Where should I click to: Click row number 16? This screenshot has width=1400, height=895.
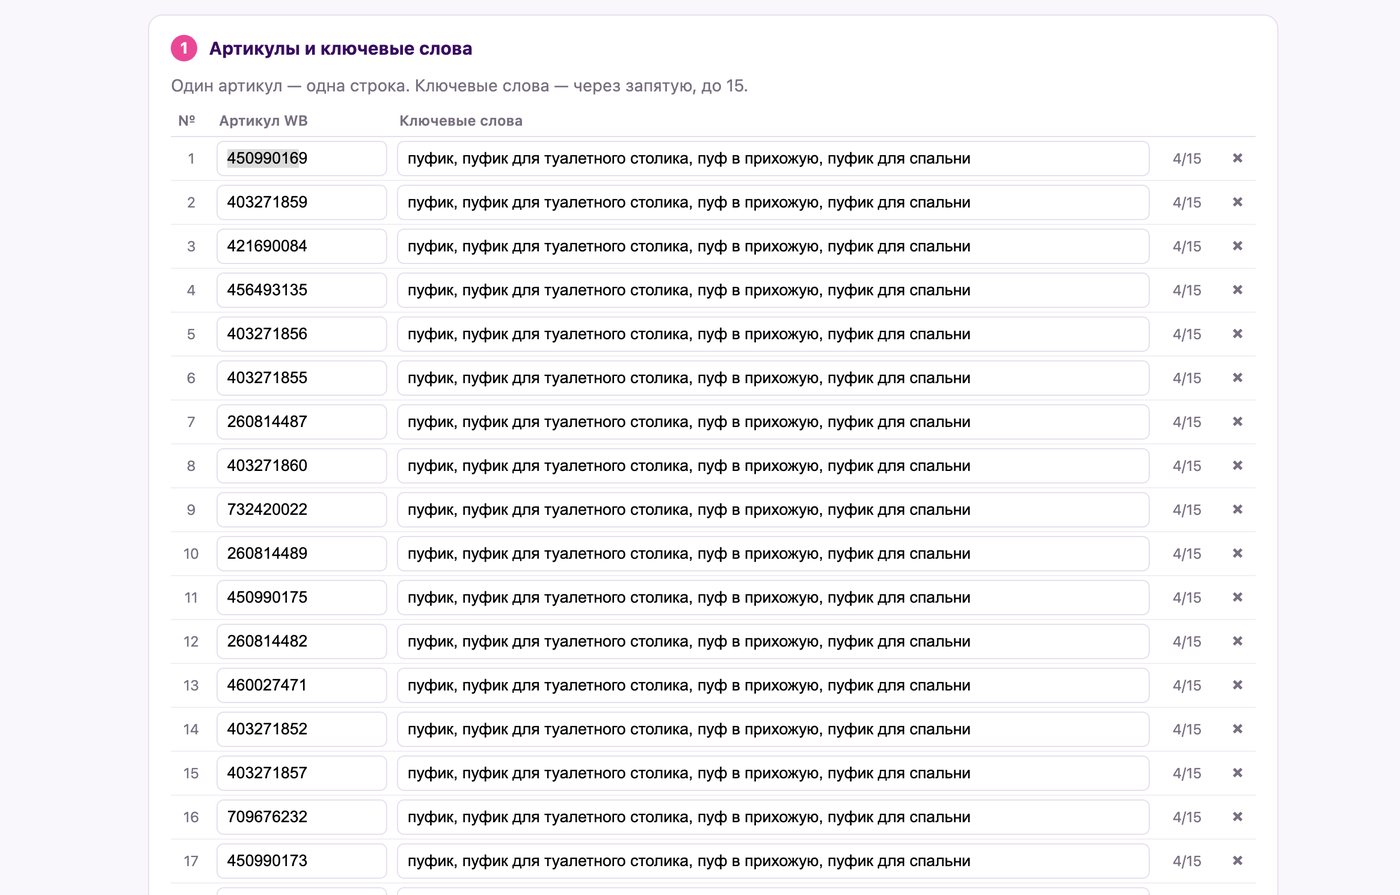click(191, 818)
